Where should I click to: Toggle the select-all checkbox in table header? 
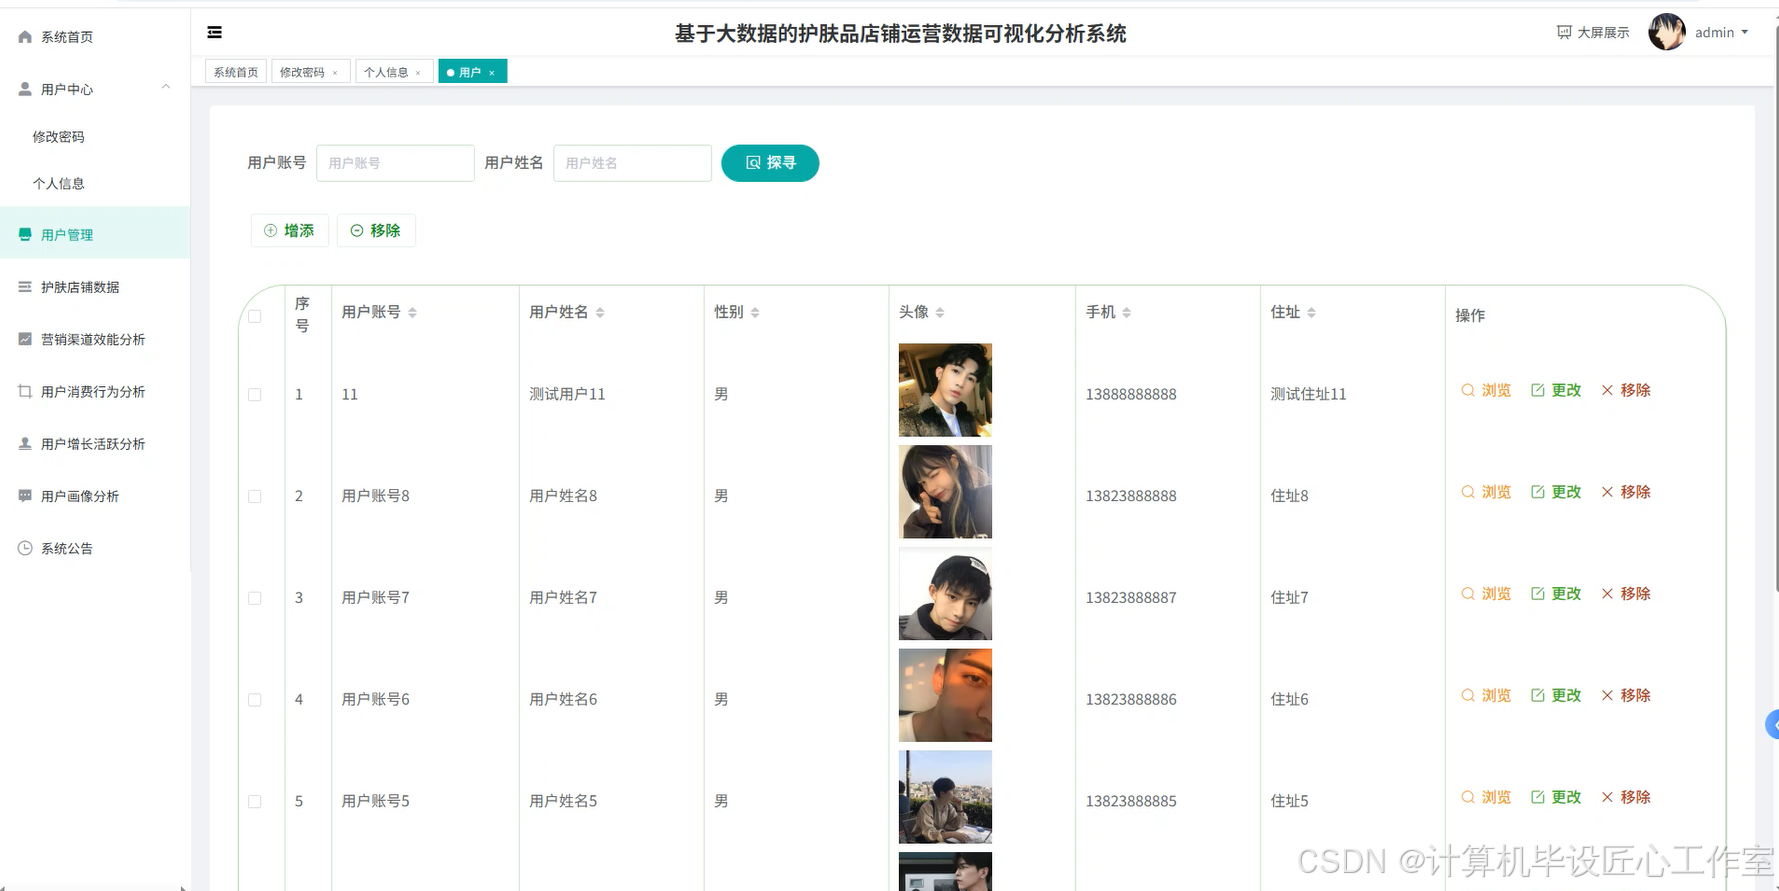[x=255, y=317]
